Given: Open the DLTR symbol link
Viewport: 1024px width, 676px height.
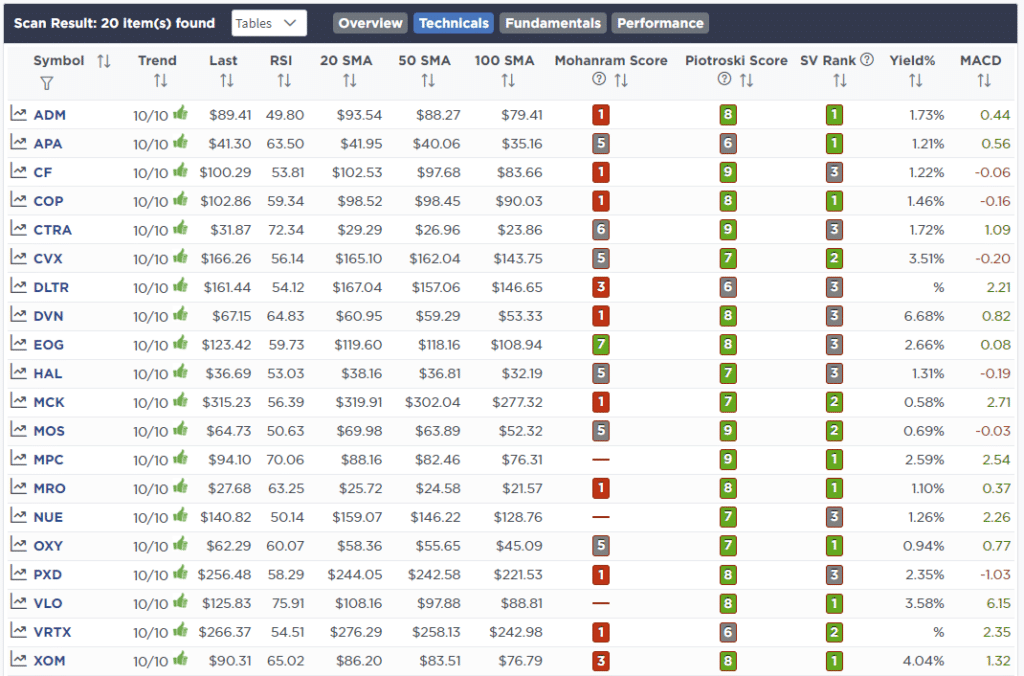Looking at the screenshot, I should tap(51, 287).
